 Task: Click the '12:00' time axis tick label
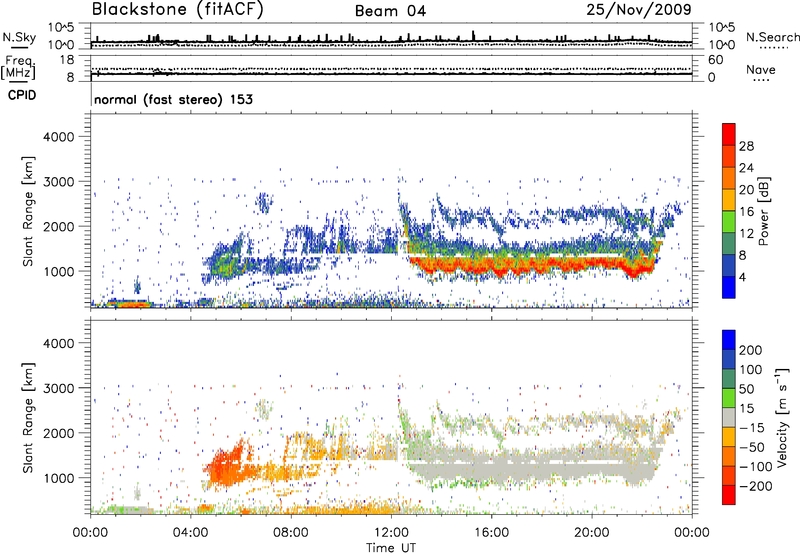(x=391, y=533)
